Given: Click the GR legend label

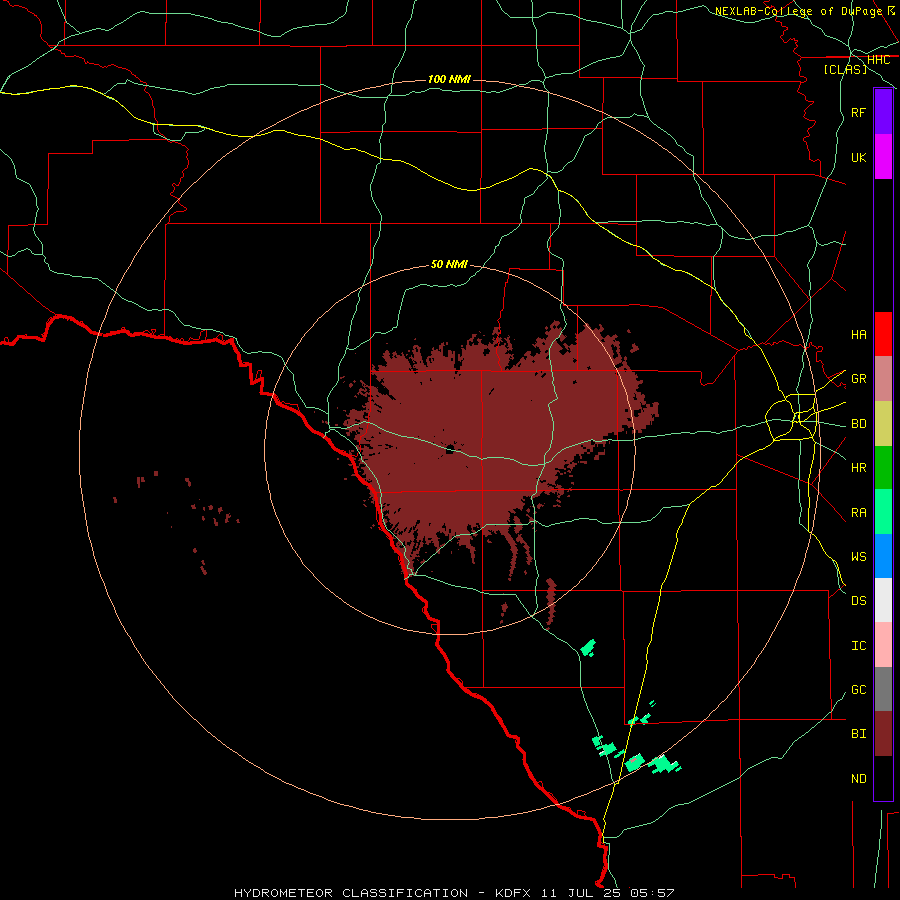Looking at the screenshot, I should [x=858, y=379].
